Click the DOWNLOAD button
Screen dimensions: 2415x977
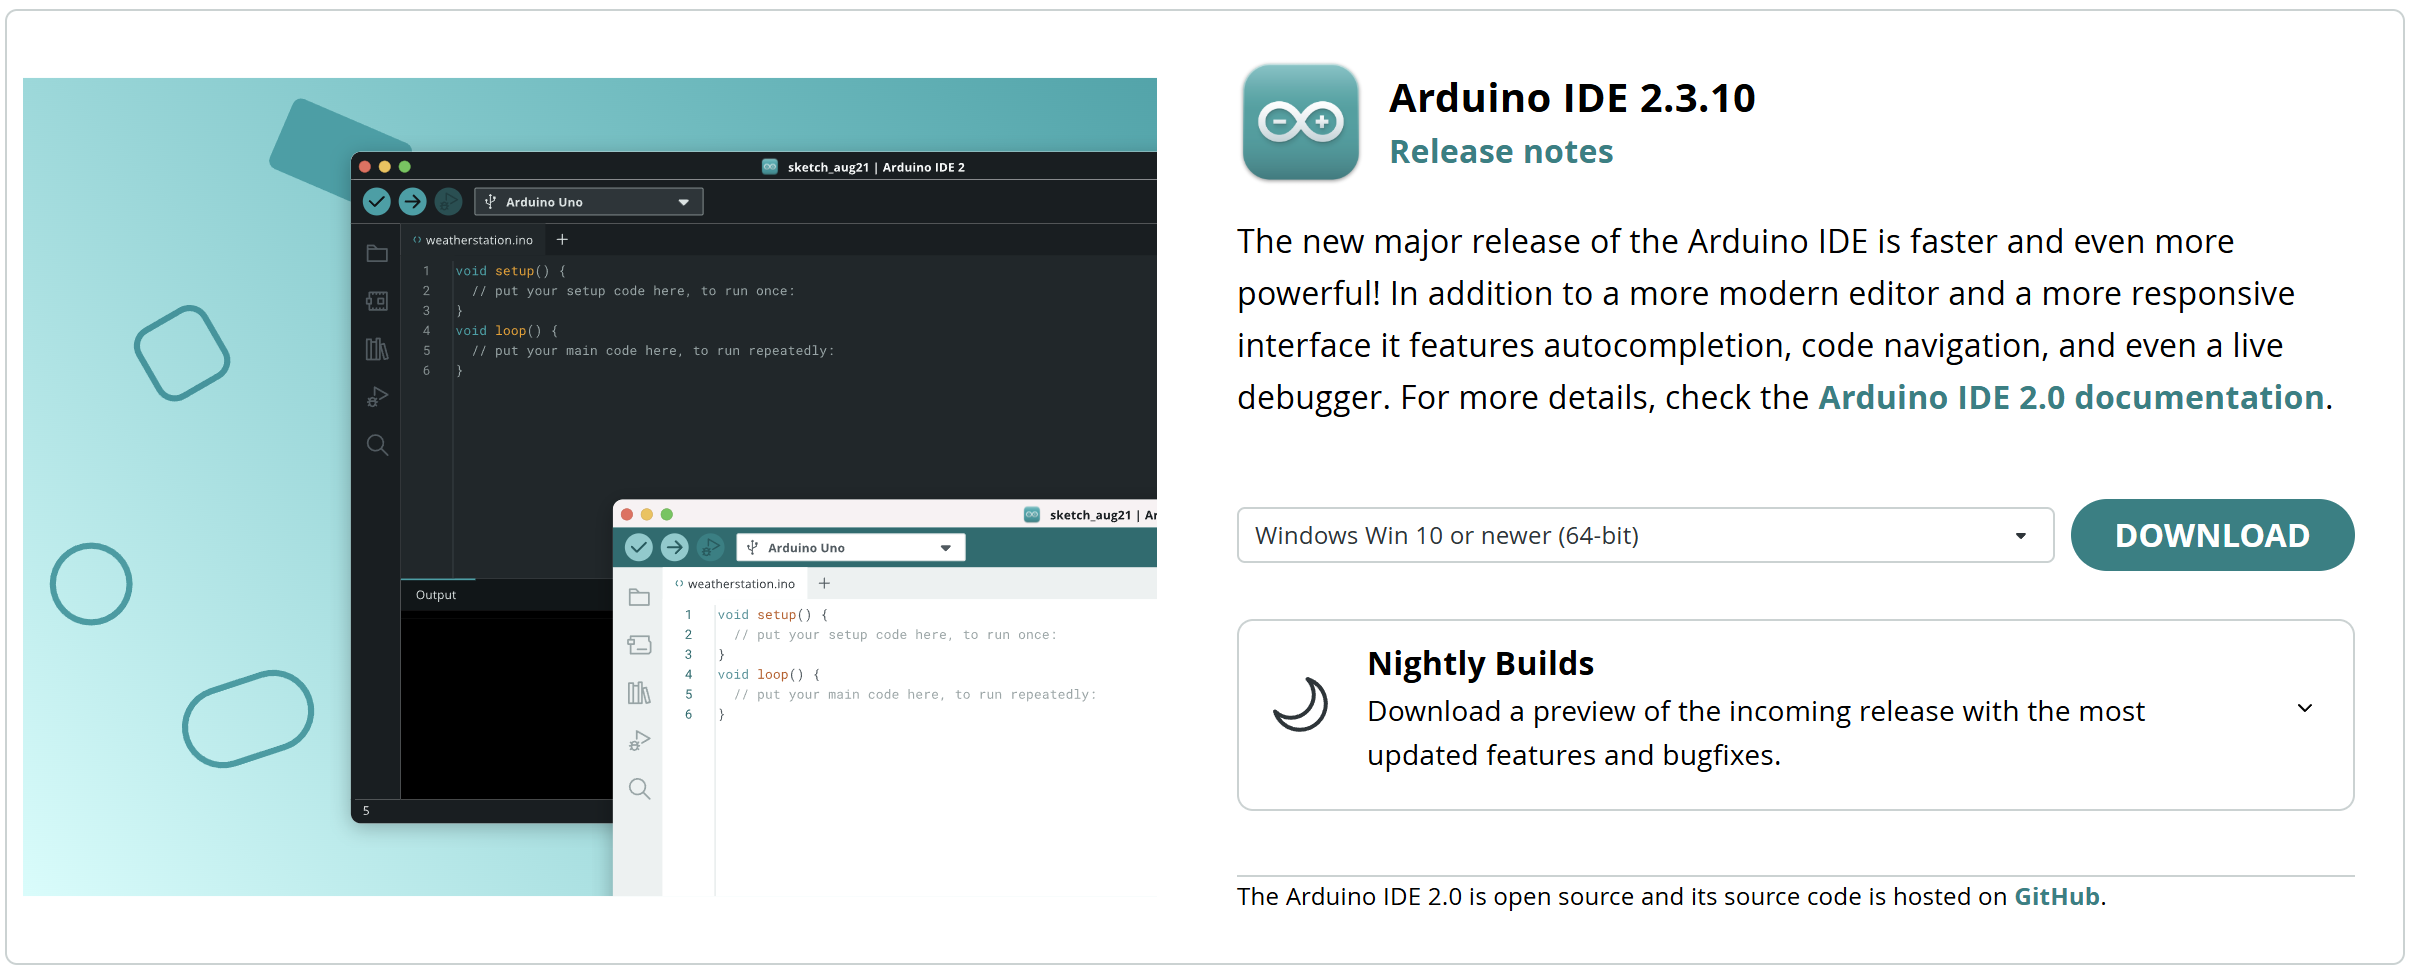(x=2212, y=535)
